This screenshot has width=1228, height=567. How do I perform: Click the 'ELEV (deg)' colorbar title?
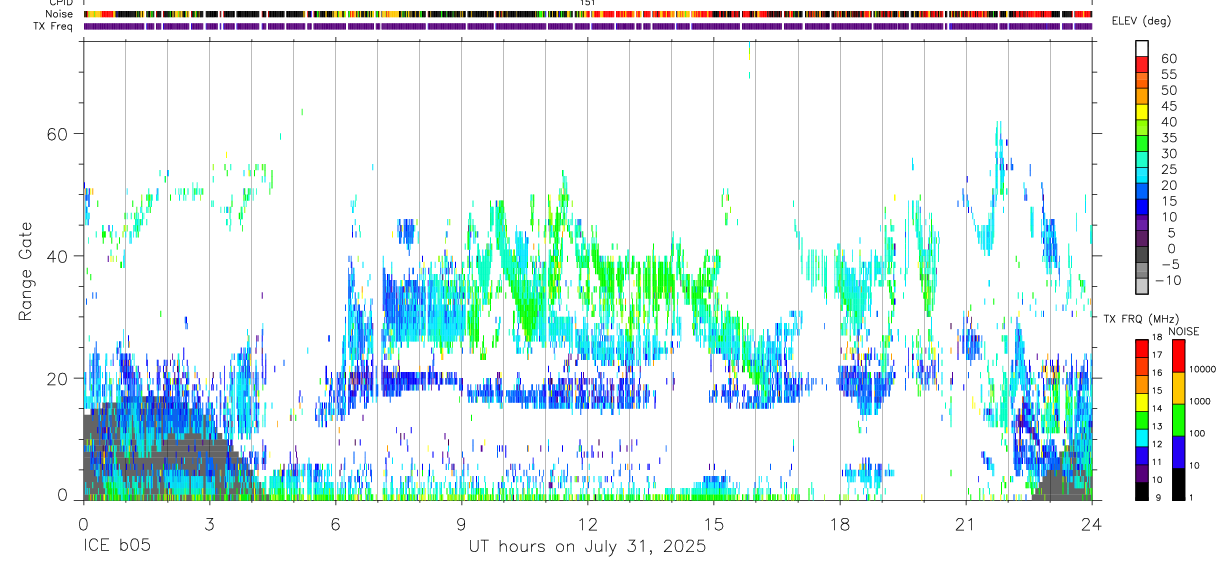point(1143,22)
